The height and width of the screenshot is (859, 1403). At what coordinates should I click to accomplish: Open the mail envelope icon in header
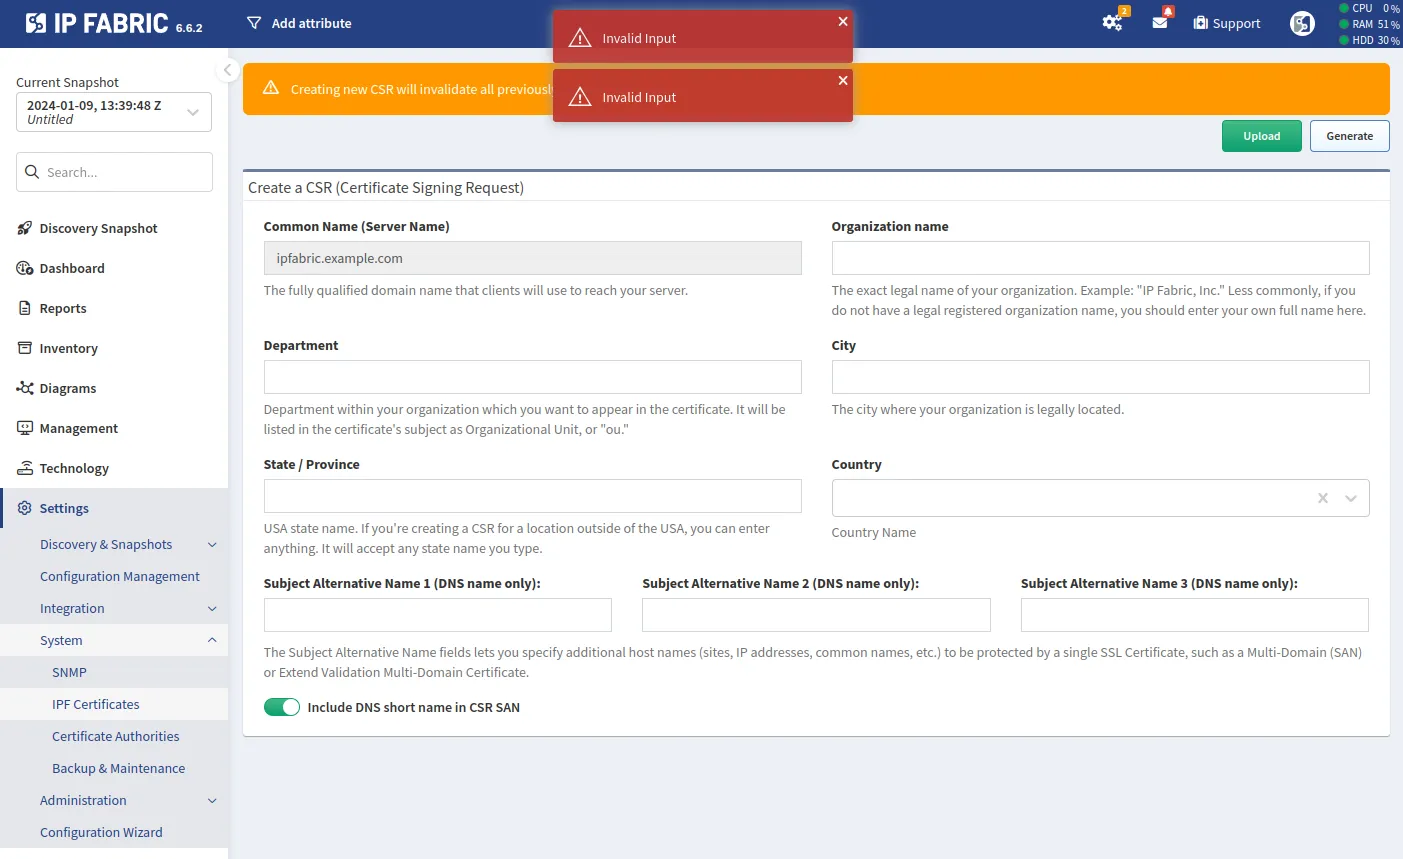pos(1160,23)
